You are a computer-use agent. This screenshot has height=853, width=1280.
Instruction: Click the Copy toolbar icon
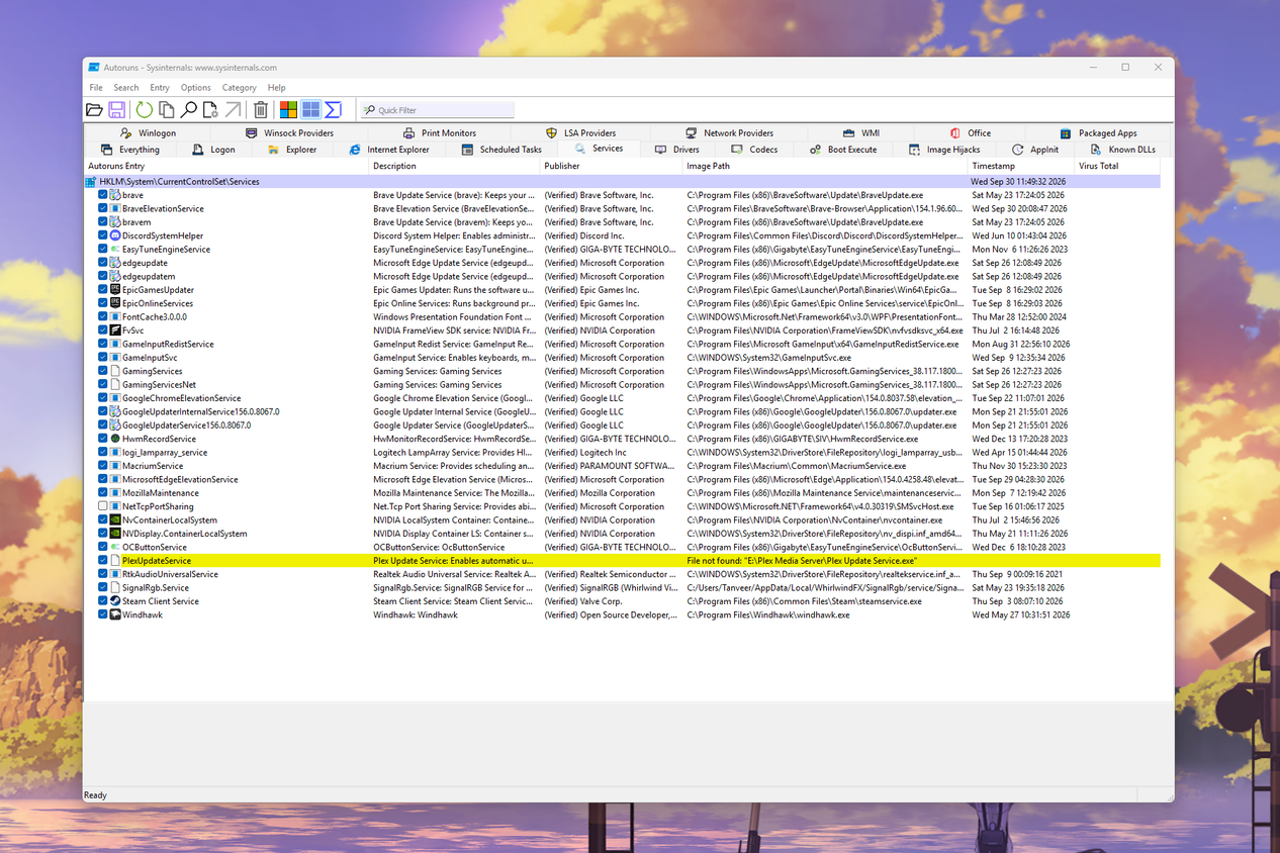(166, 109)
